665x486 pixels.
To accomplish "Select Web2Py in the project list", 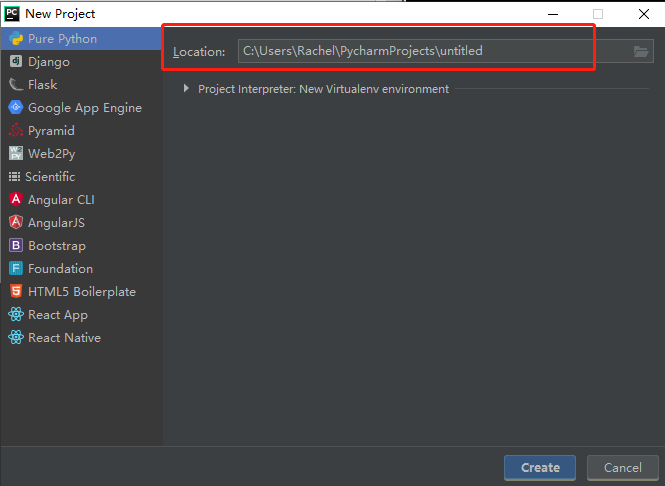I will coord(81,153).
